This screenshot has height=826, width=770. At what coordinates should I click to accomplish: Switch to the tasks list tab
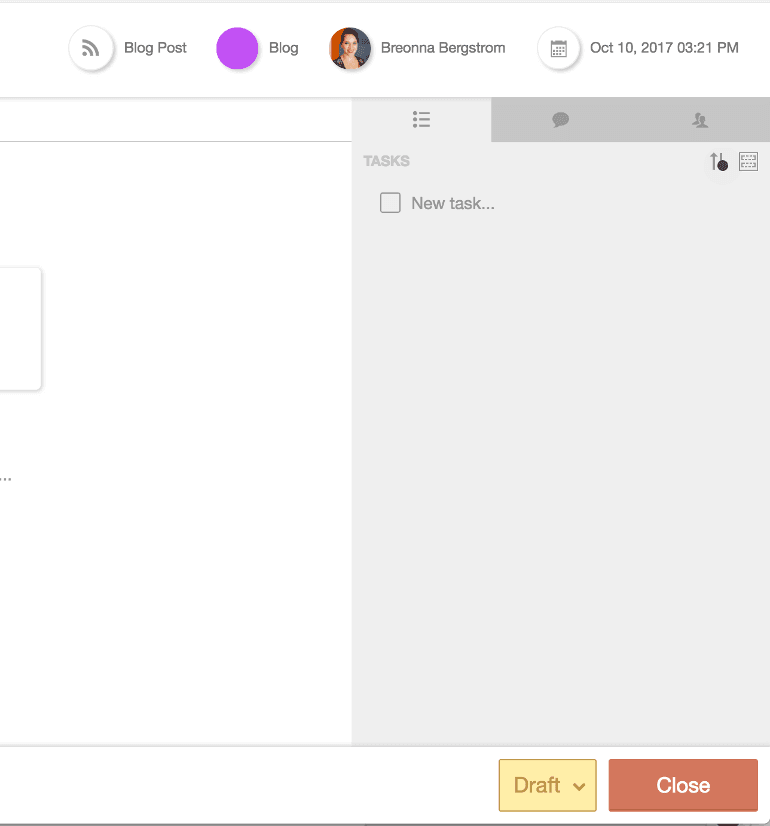421,120
